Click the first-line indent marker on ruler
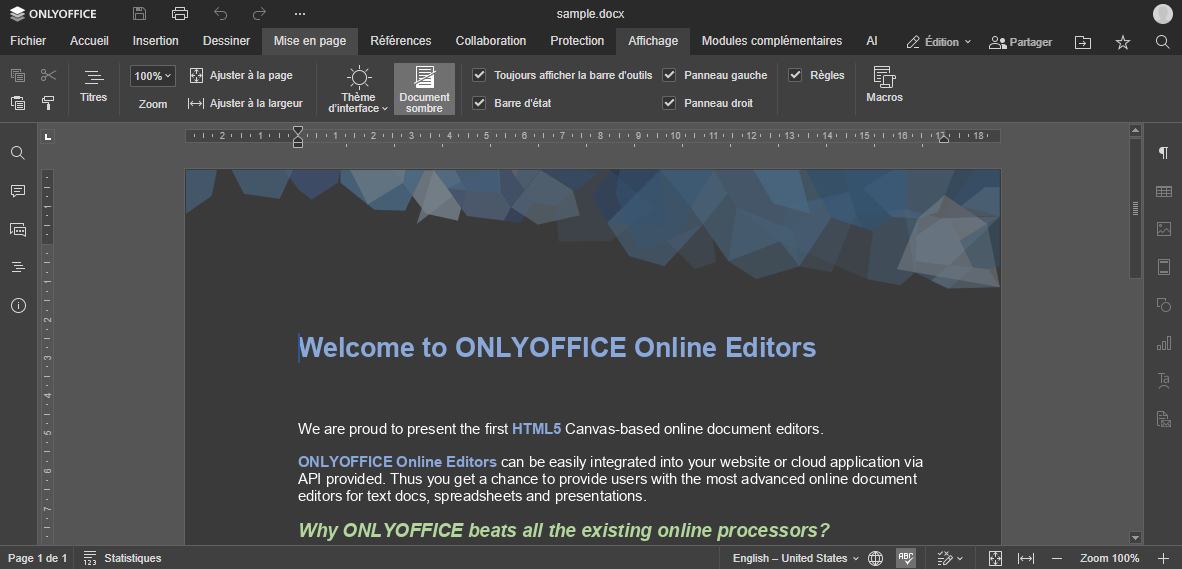 [297, 130]
